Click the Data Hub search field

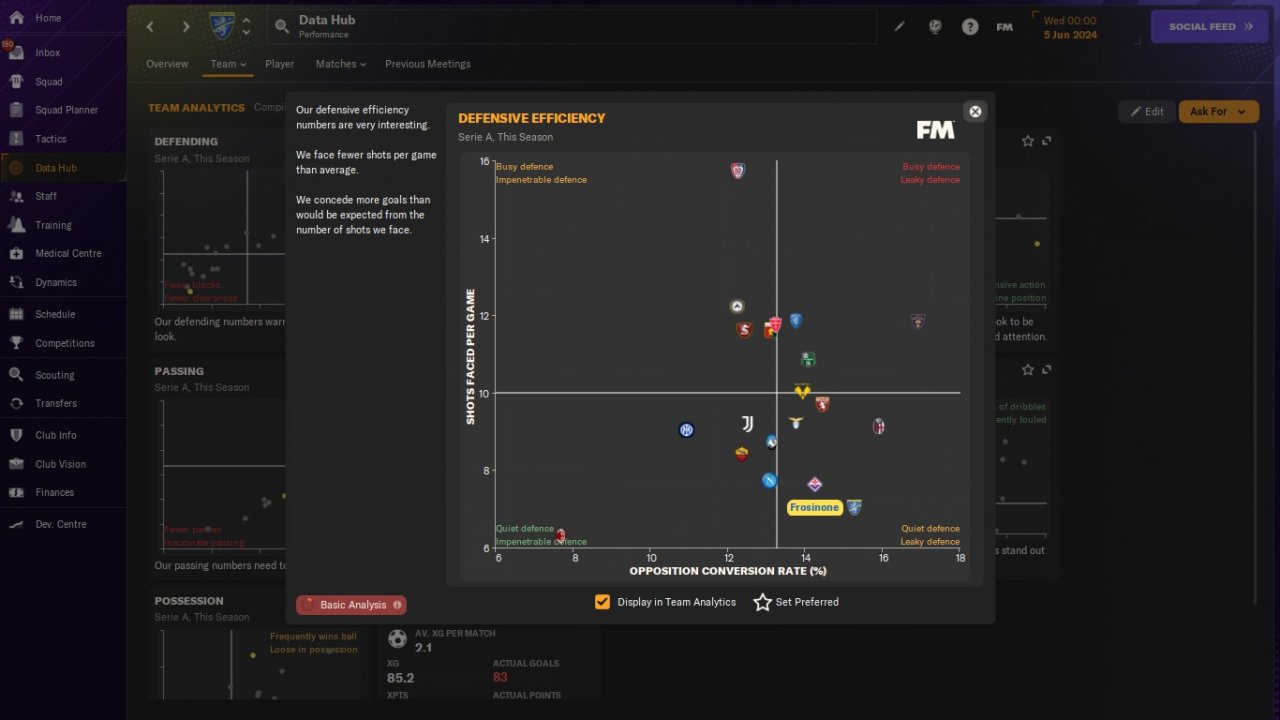click(x=572, y=27)
